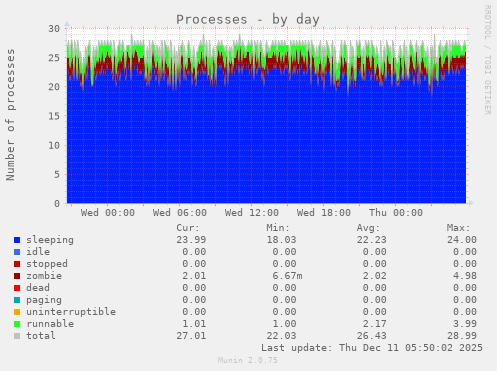Click zombie minimum value 6.67m
The image size is (497, 371).
pyautogui.click(x=287, y=276)
